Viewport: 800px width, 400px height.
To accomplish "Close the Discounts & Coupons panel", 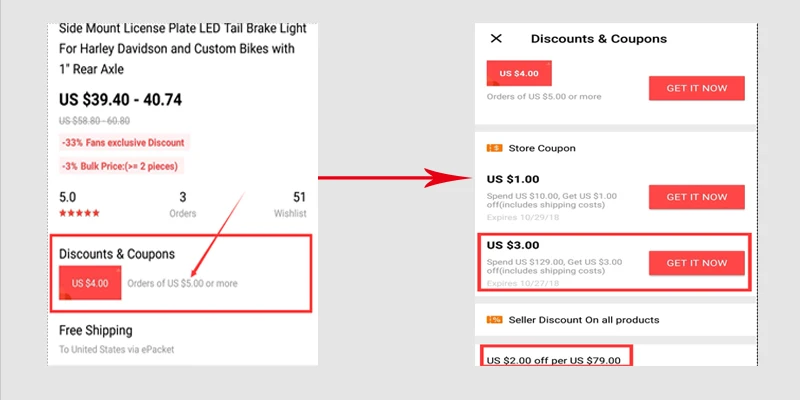I will tap(496, 39).
